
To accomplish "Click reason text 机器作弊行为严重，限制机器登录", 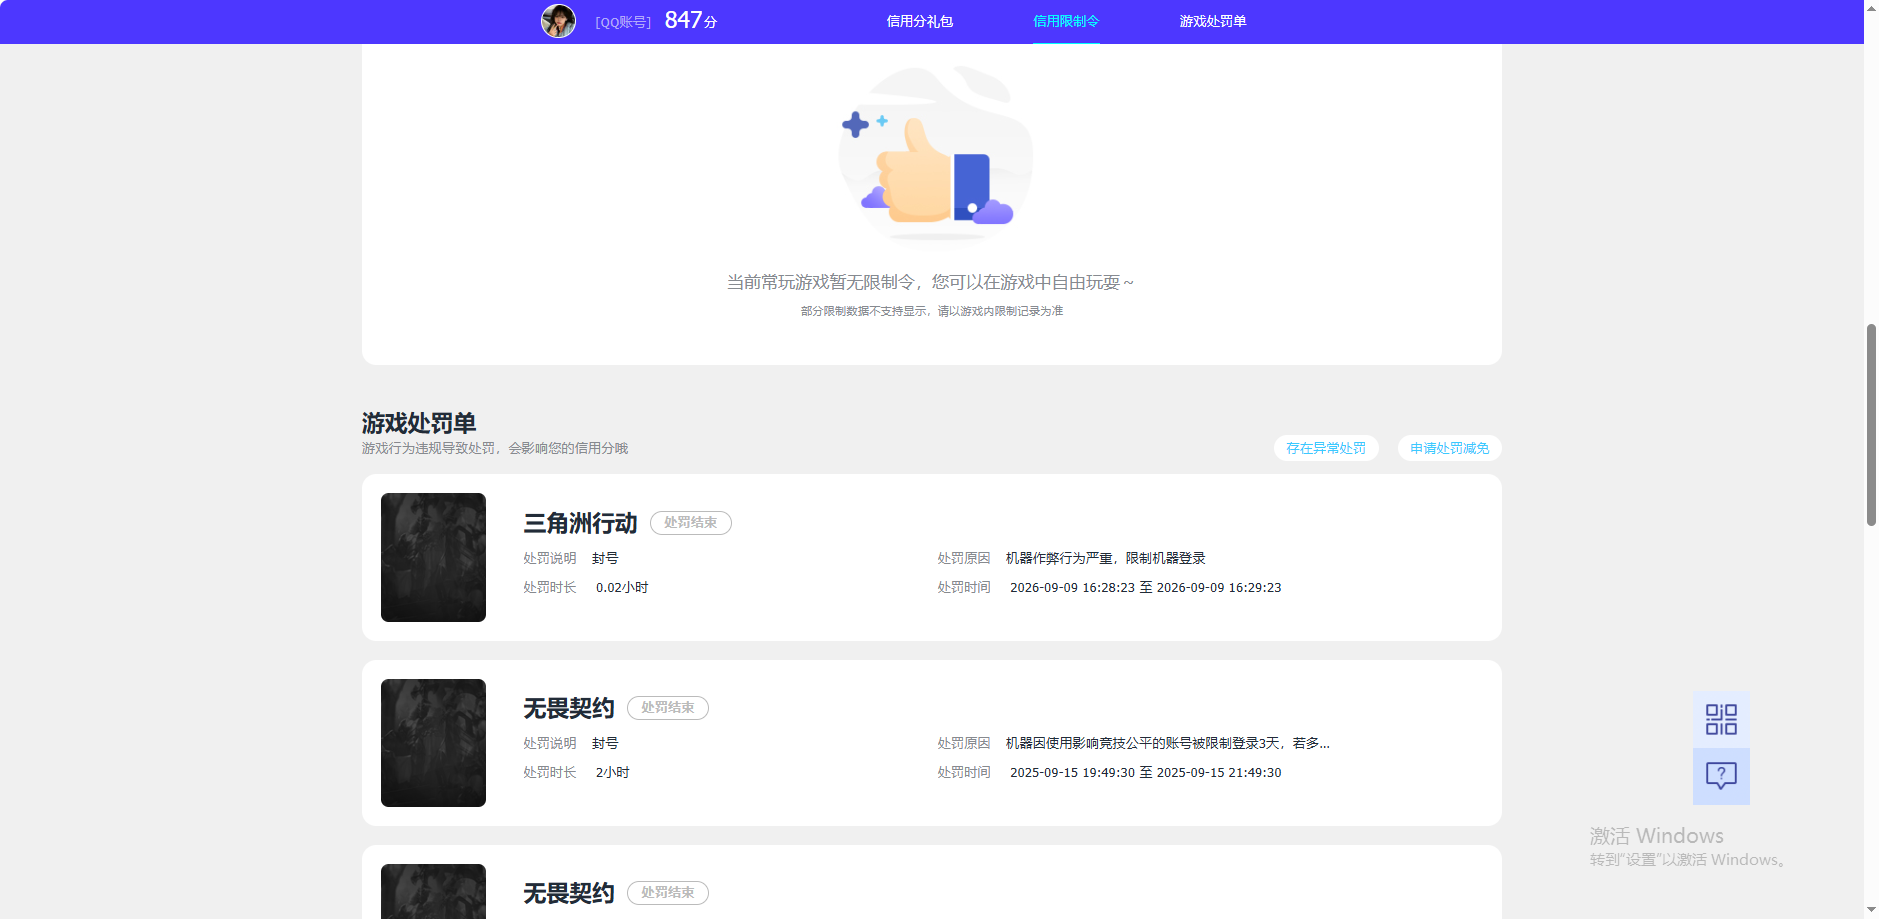I will click(x=1105, y=558).
